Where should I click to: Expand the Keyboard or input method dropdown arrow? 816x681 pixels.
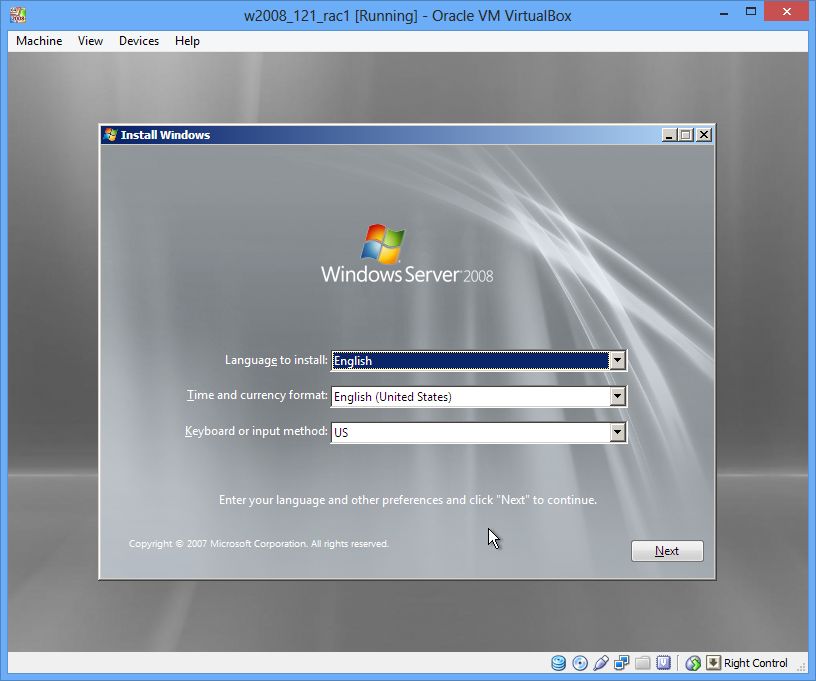tap(617, 432)
